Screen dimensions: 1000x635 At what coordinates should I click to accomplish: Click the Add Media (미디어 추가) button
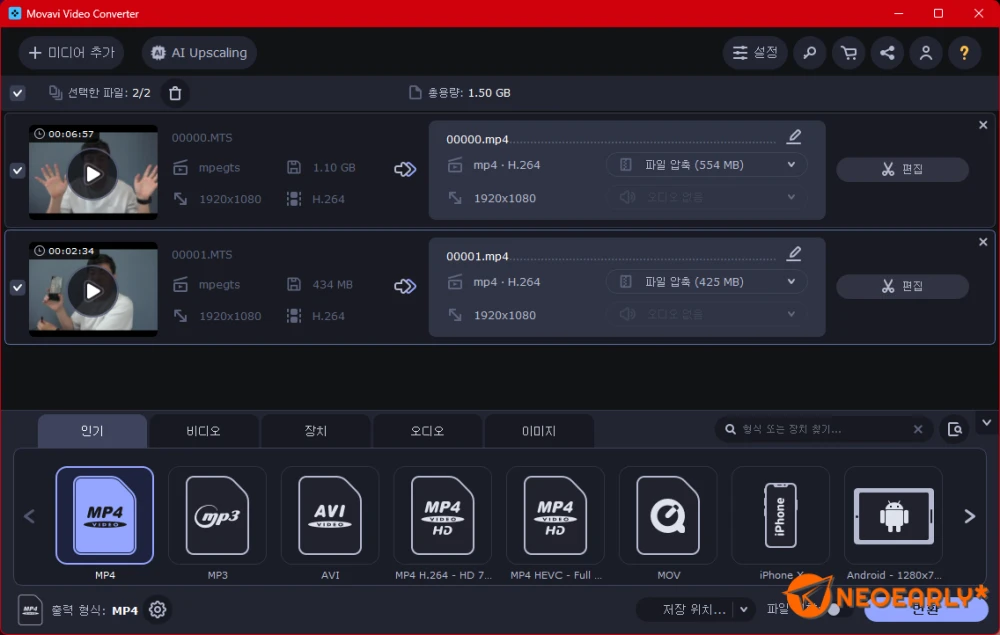pos(71,52)
